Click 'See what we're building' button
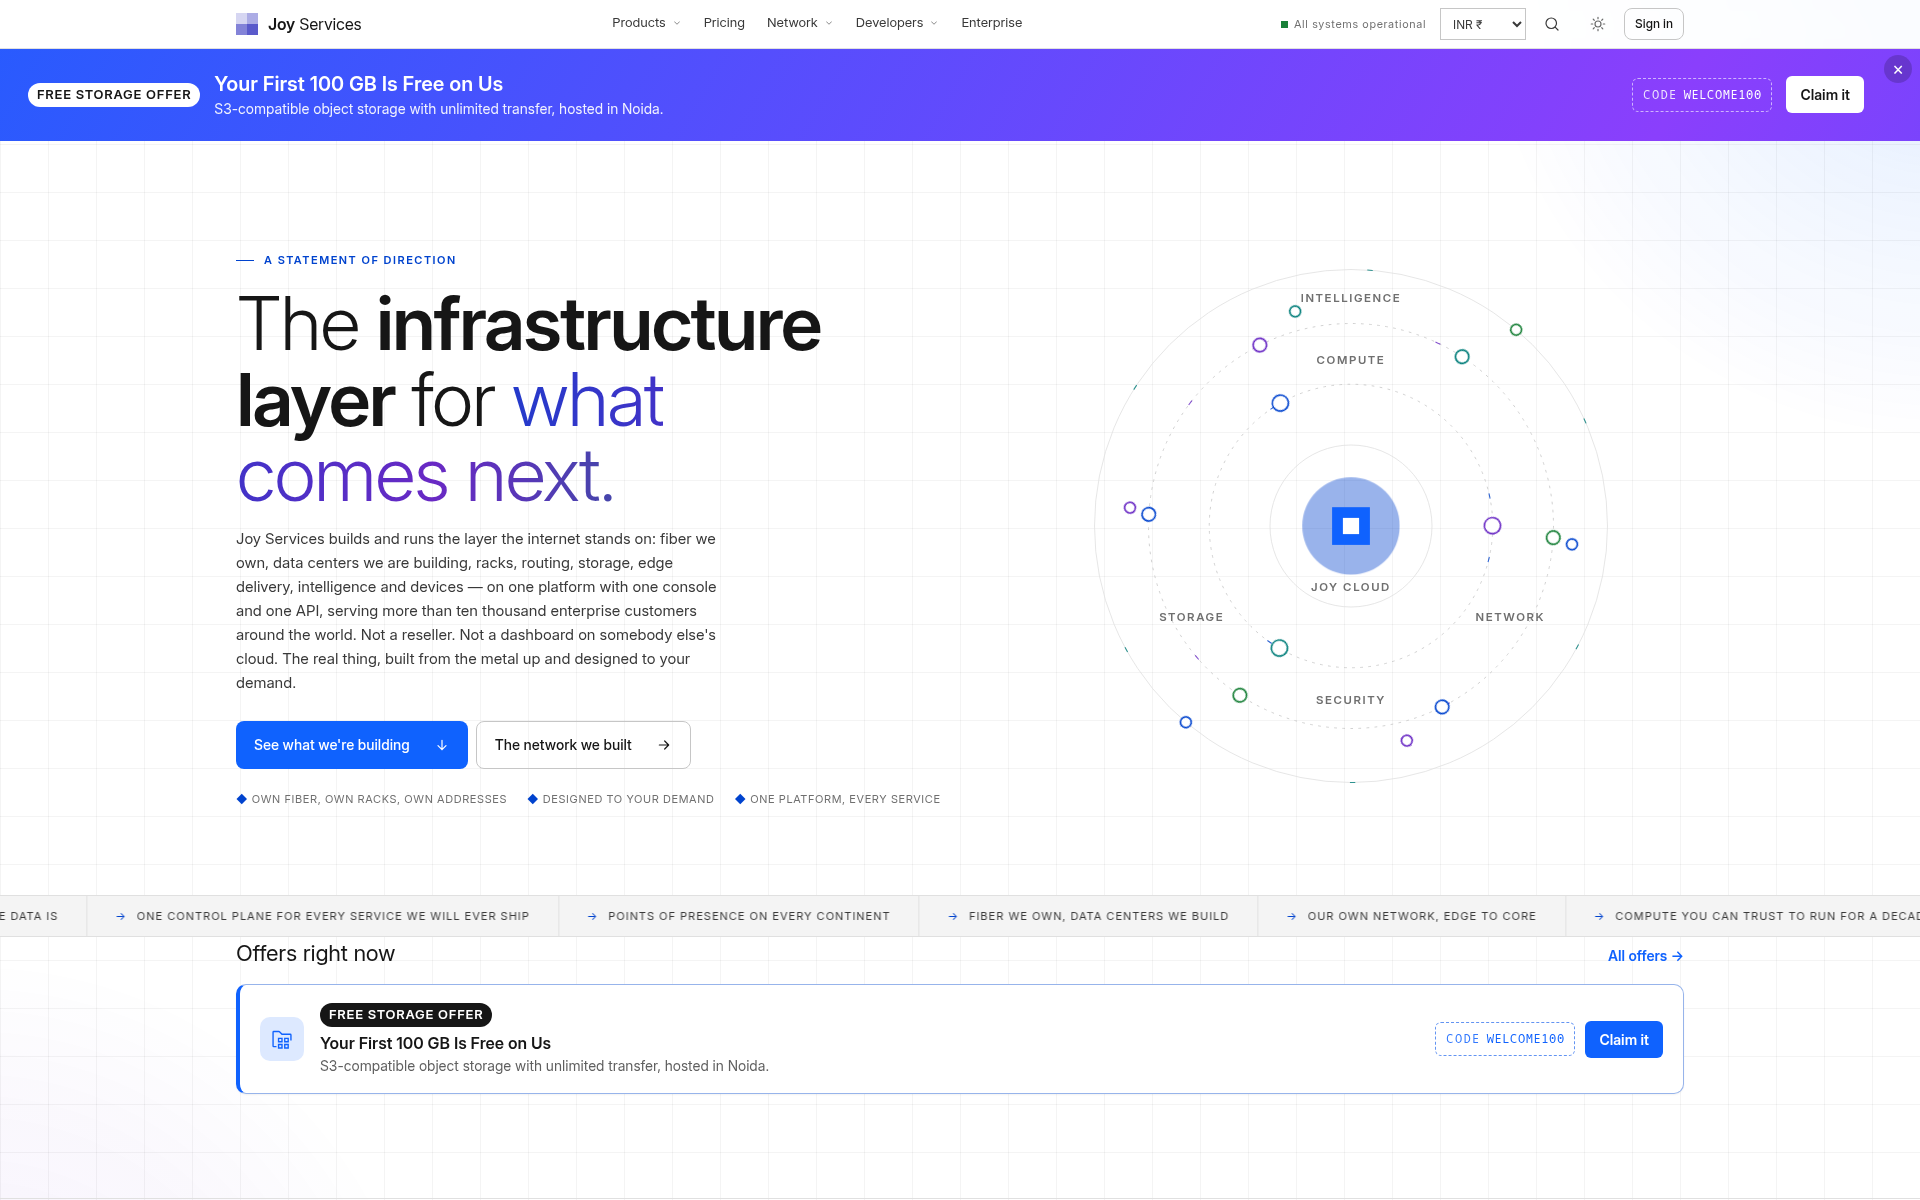The width and height of the screenshot is (1920, 1200). 352,745
